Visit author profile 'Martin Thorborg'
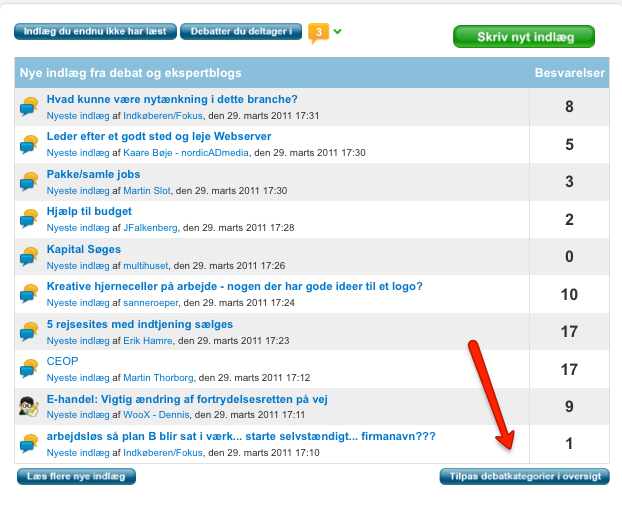The image size is (622, 505). [157, 378]
